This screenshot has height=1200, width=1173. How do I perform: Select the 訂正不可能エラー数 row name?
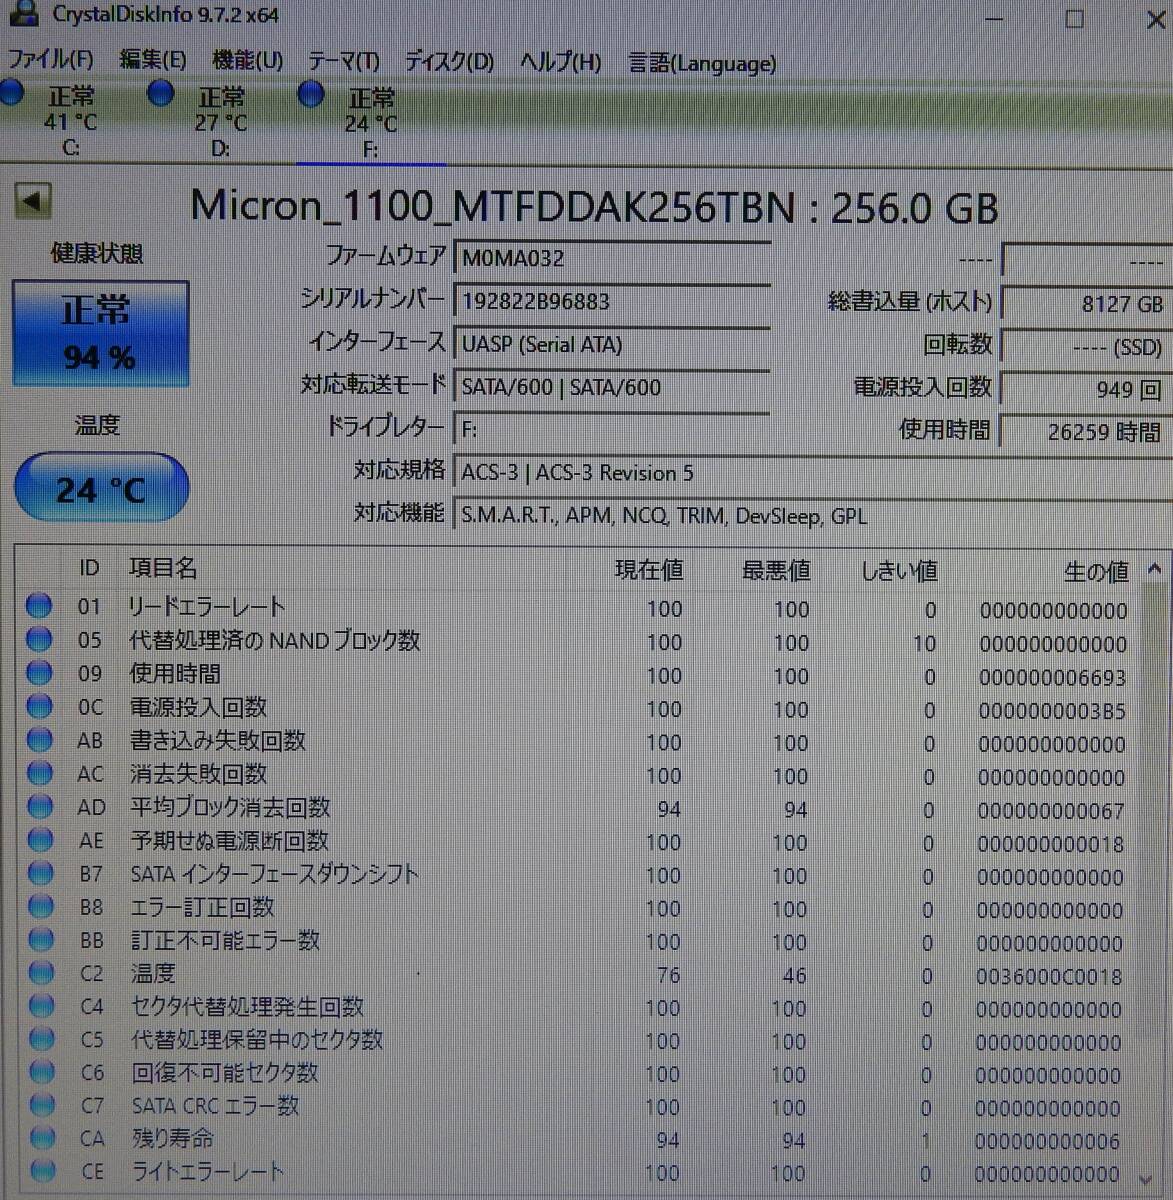[x=226, y=940]
